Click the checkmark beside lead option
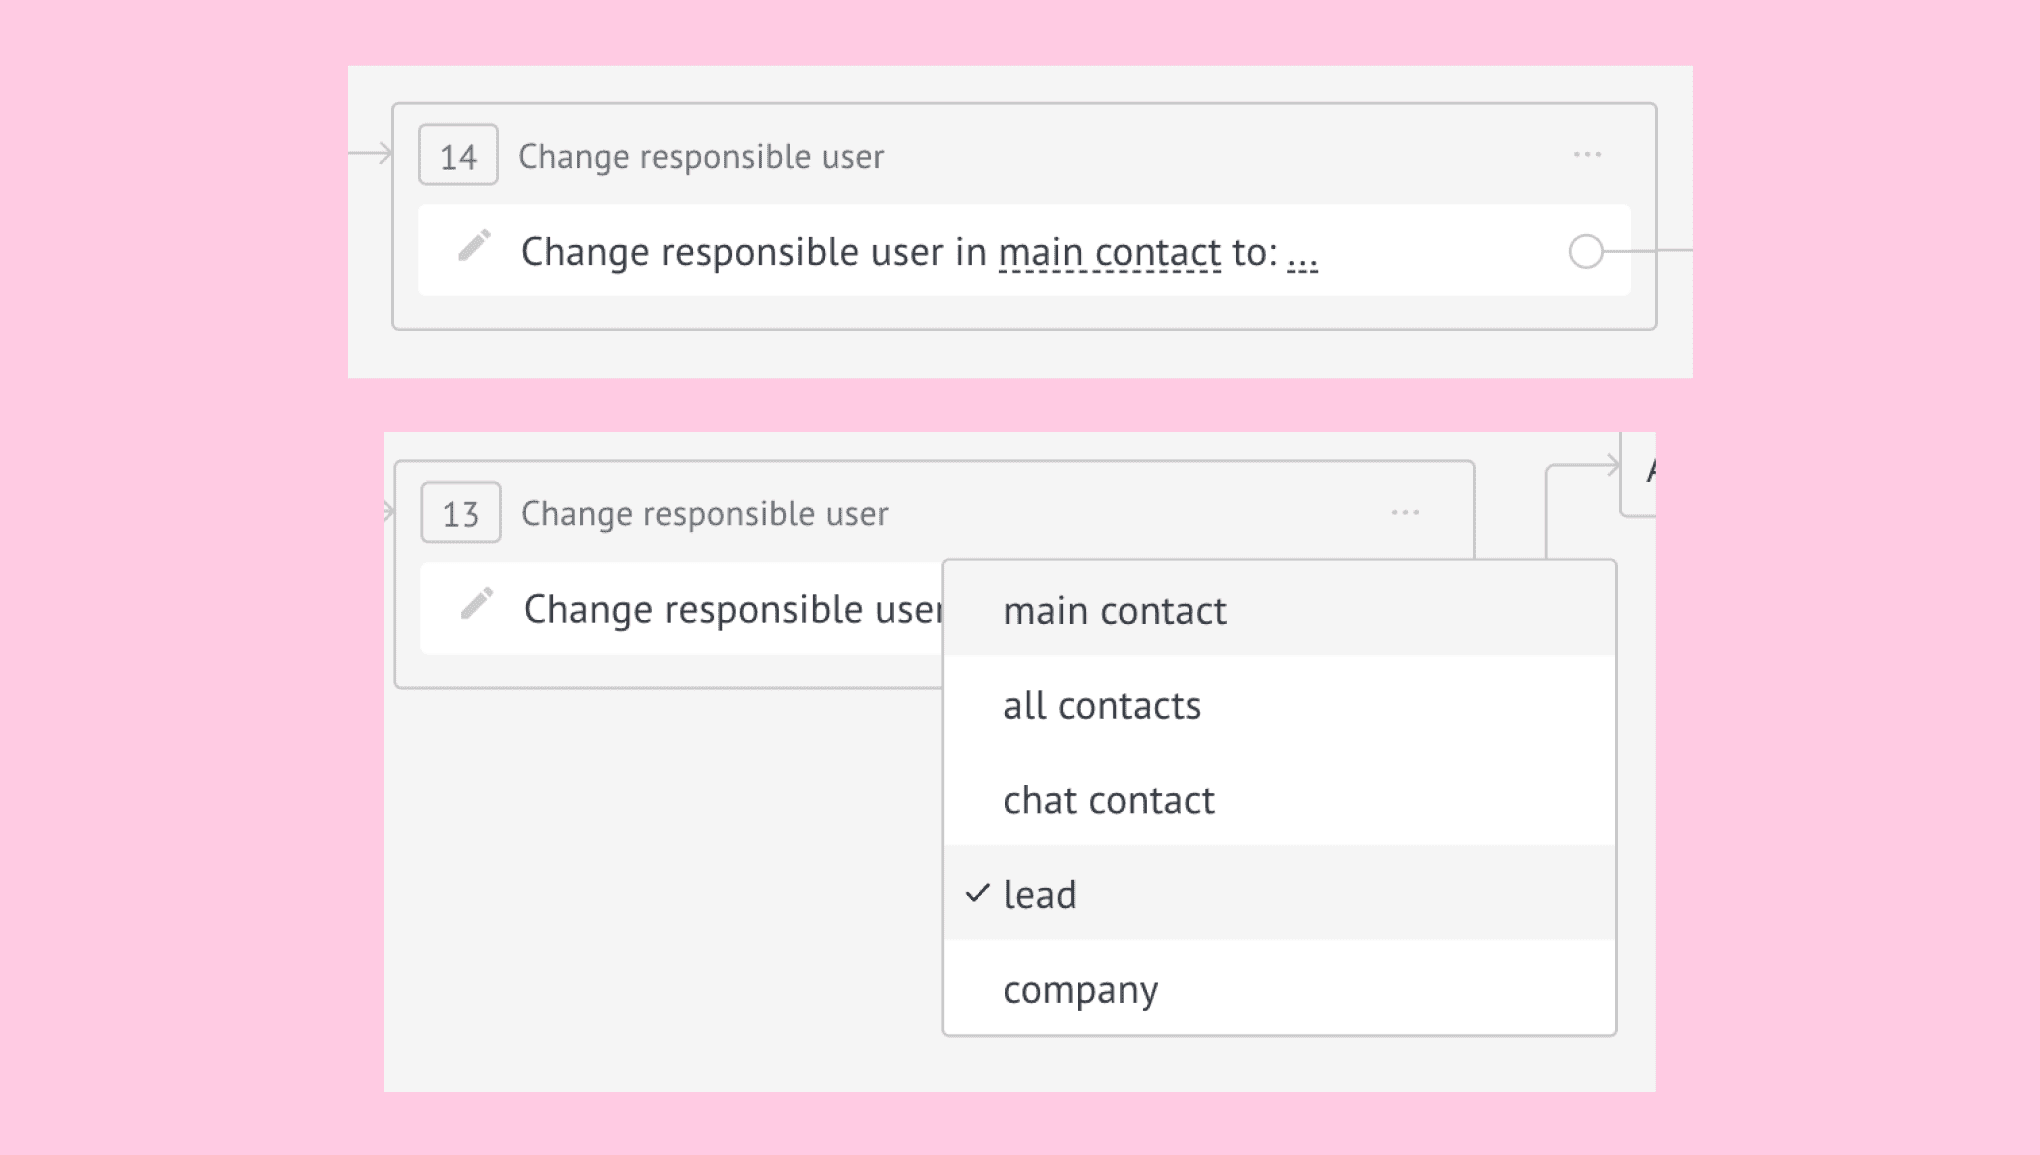This screenshot has height=1155, width=2040. (x=977, y=893)
